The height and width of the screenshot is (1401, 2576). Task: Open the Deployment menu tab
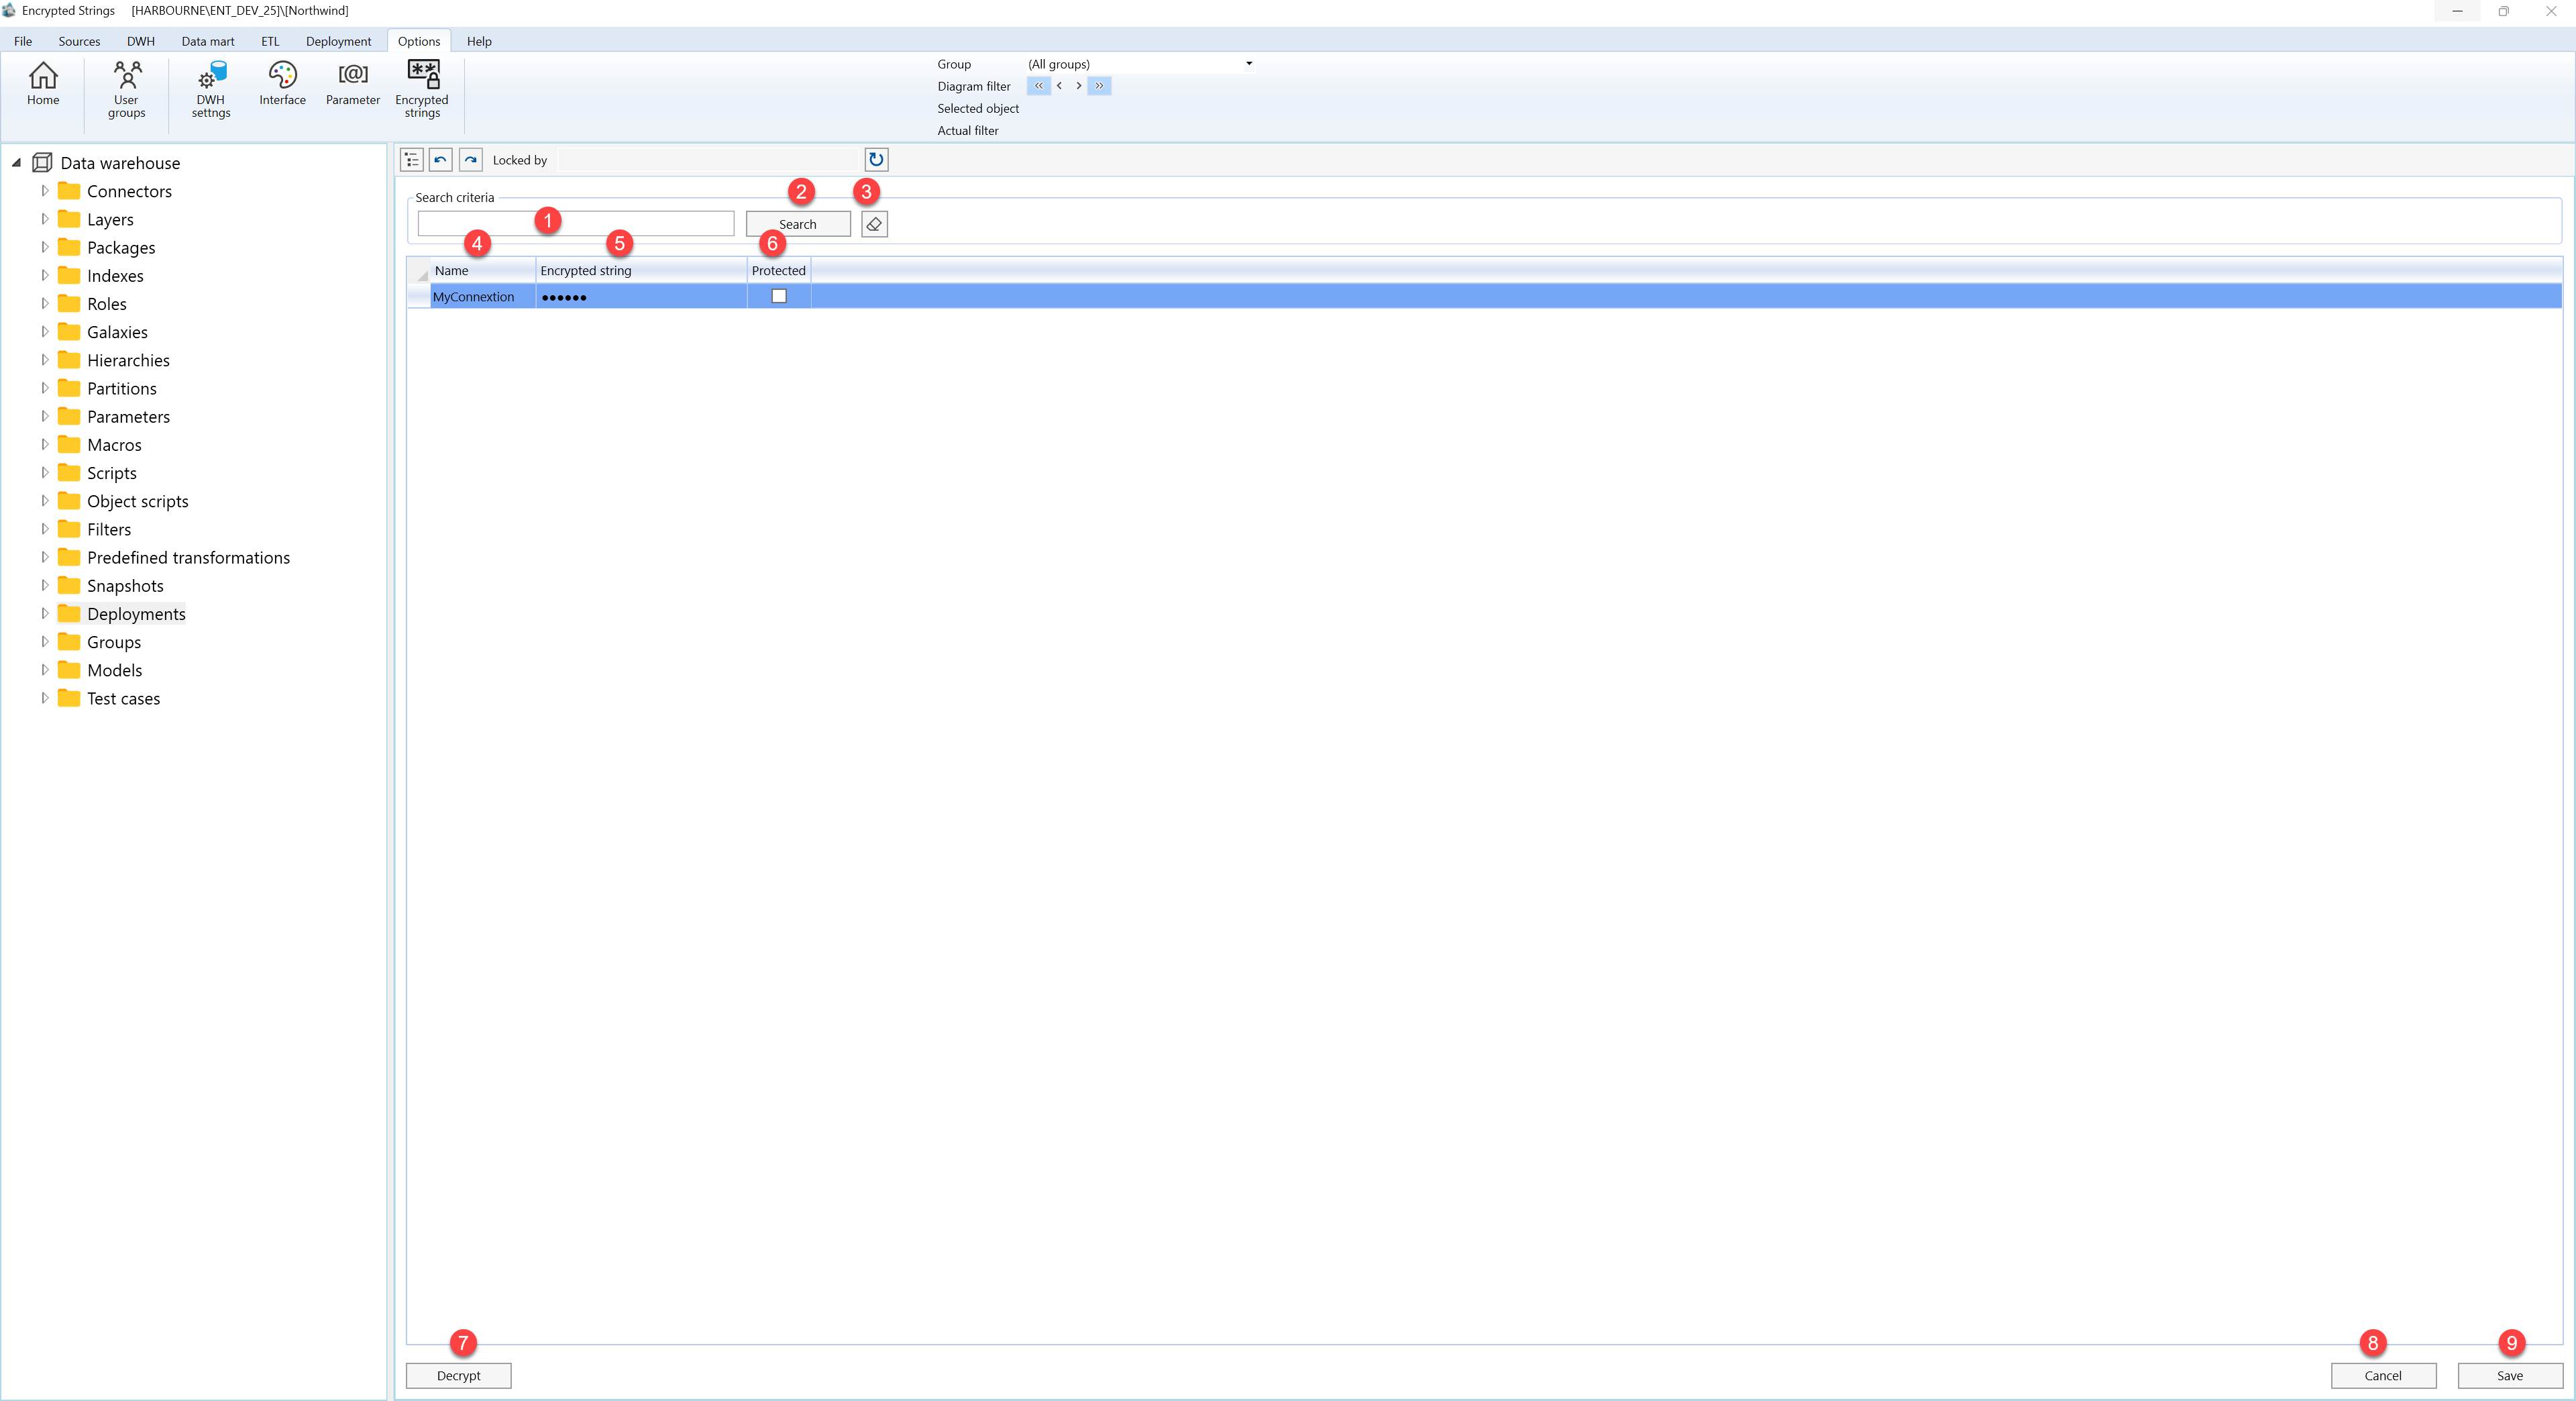point(338,41)
